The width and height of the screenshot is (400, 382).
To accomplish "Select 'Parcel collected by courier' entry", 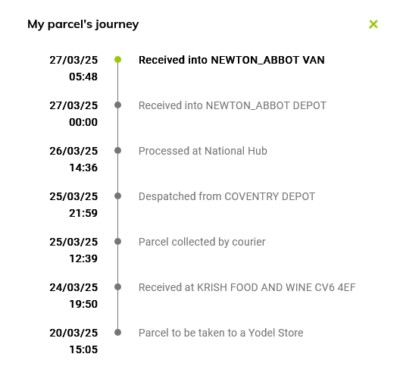I will 202,242.
